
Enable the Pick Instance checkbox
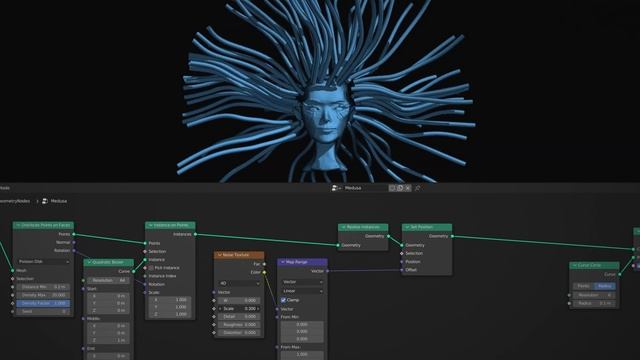[151, 268]
